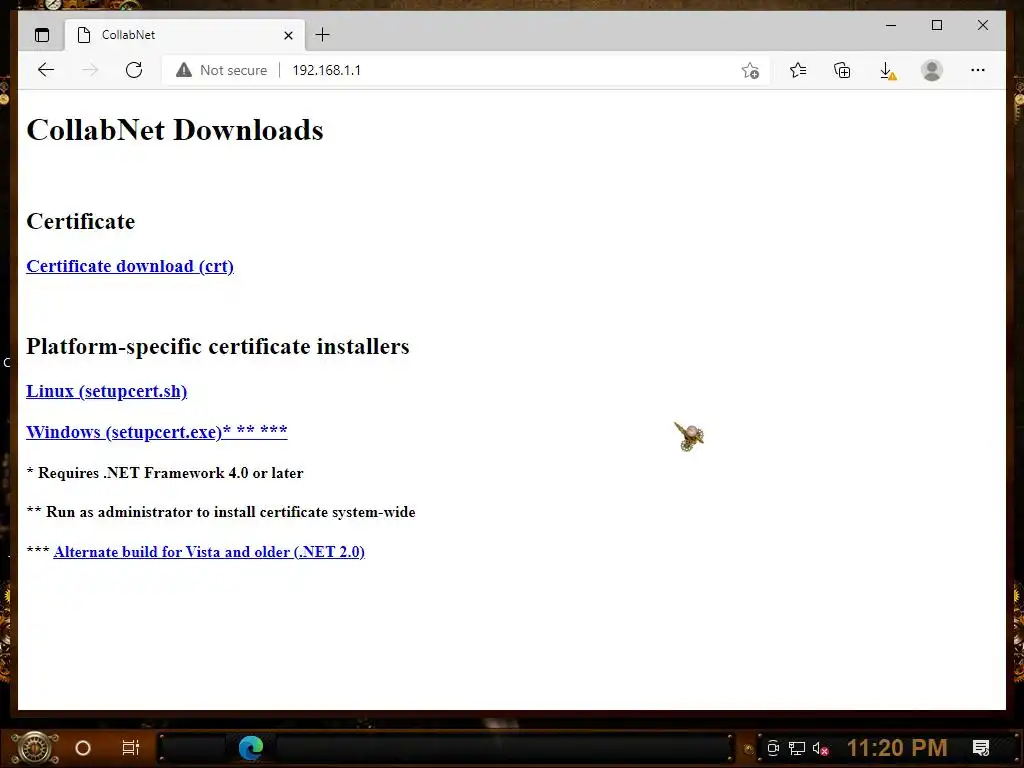Click the CollabNet Downloads heading text
The height and width of the screenshot is (768, 1024).
click(x=175, y=130)
